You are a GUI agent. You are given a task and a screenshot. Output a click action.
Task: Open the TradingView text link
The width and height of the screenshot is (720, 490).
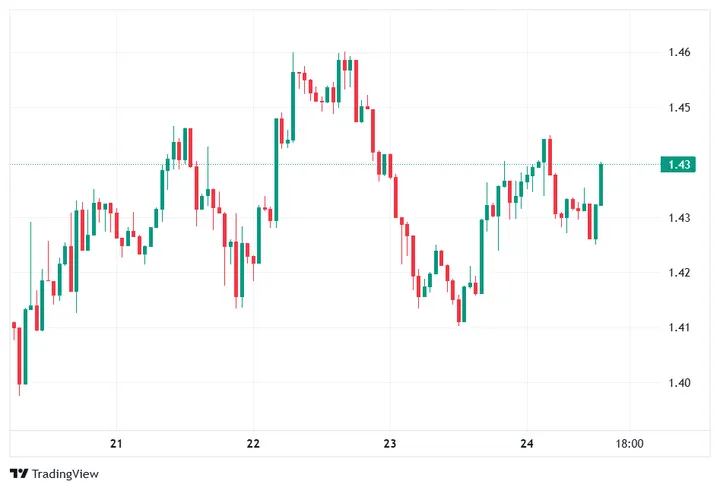point(65,473)
